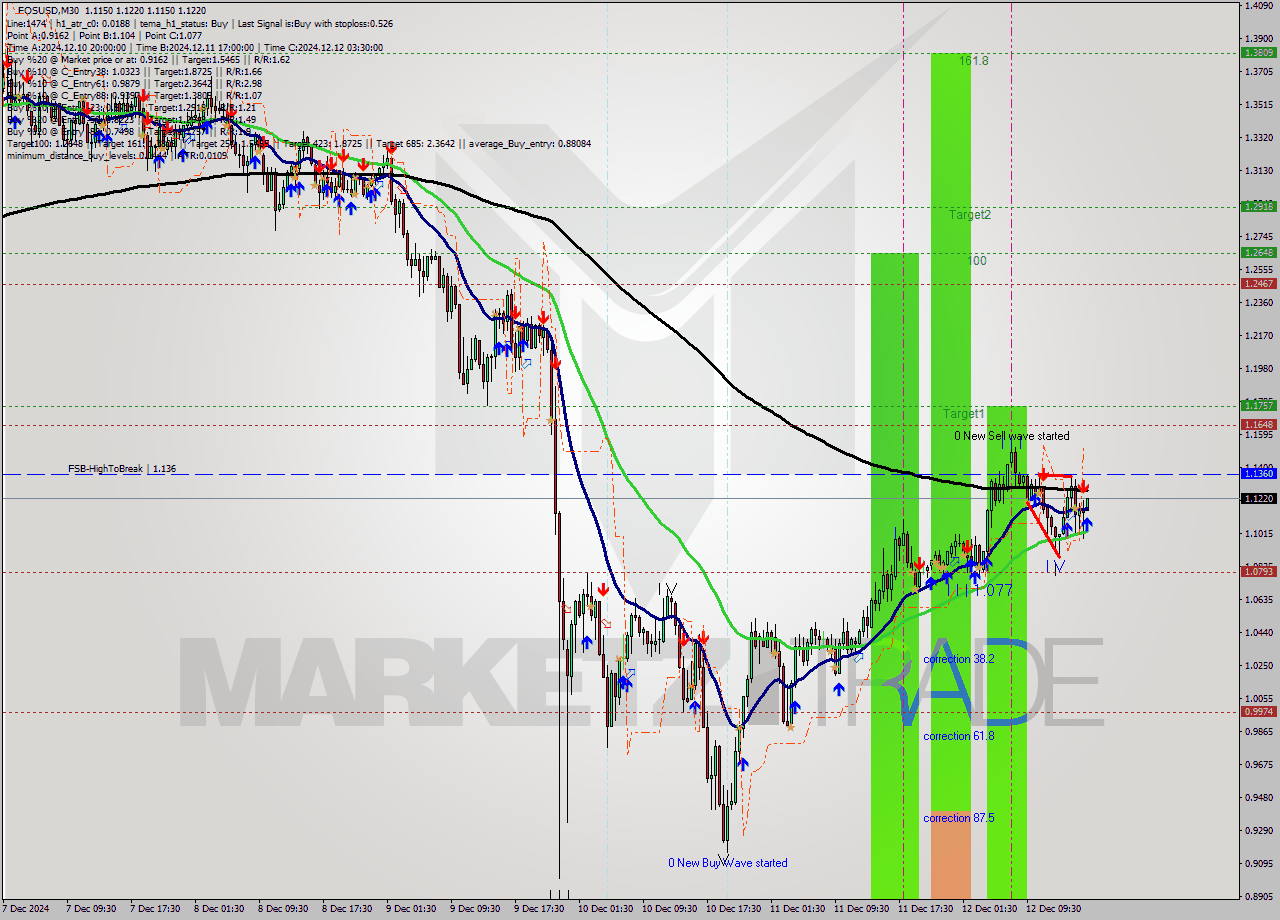Click the '10 Dec 01:30' time axis label
Screen dimensions: 1280x920
click(604, 909)
